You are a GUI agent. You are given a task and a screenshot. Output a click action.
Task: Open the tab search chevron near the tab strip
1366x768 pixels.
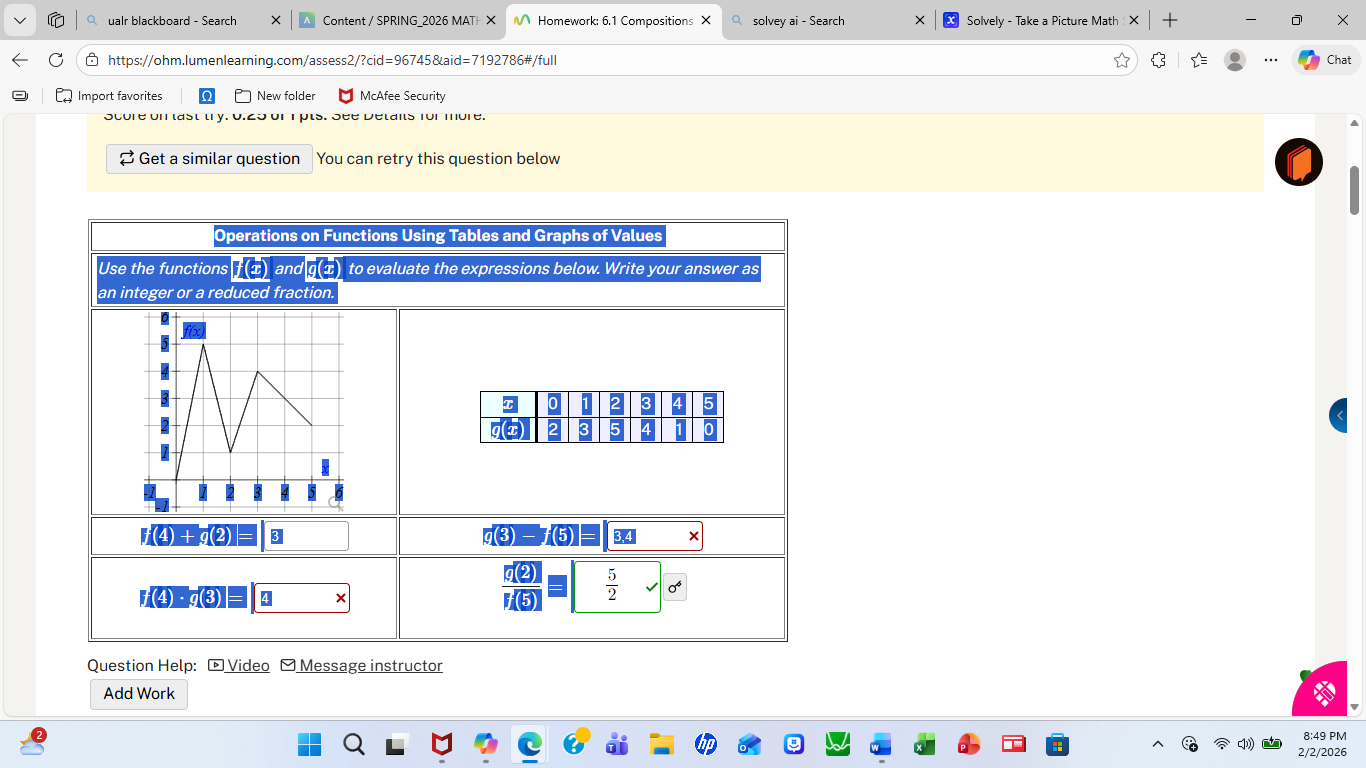coord(19,20)
